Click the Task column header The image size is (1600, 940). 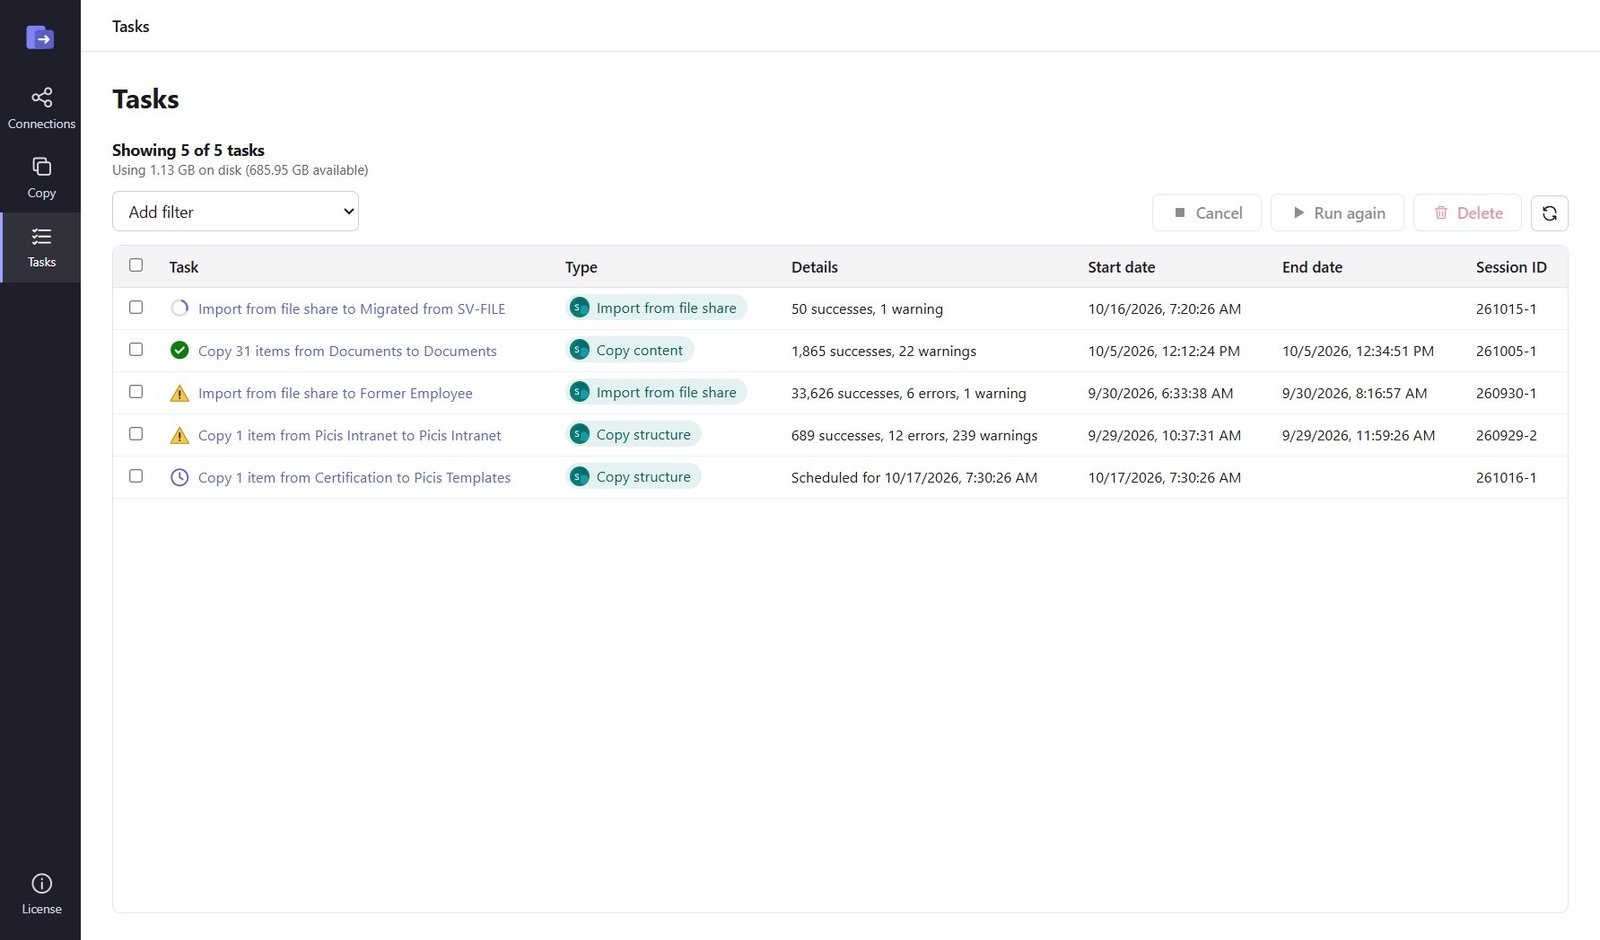click(x=184, y=267)
